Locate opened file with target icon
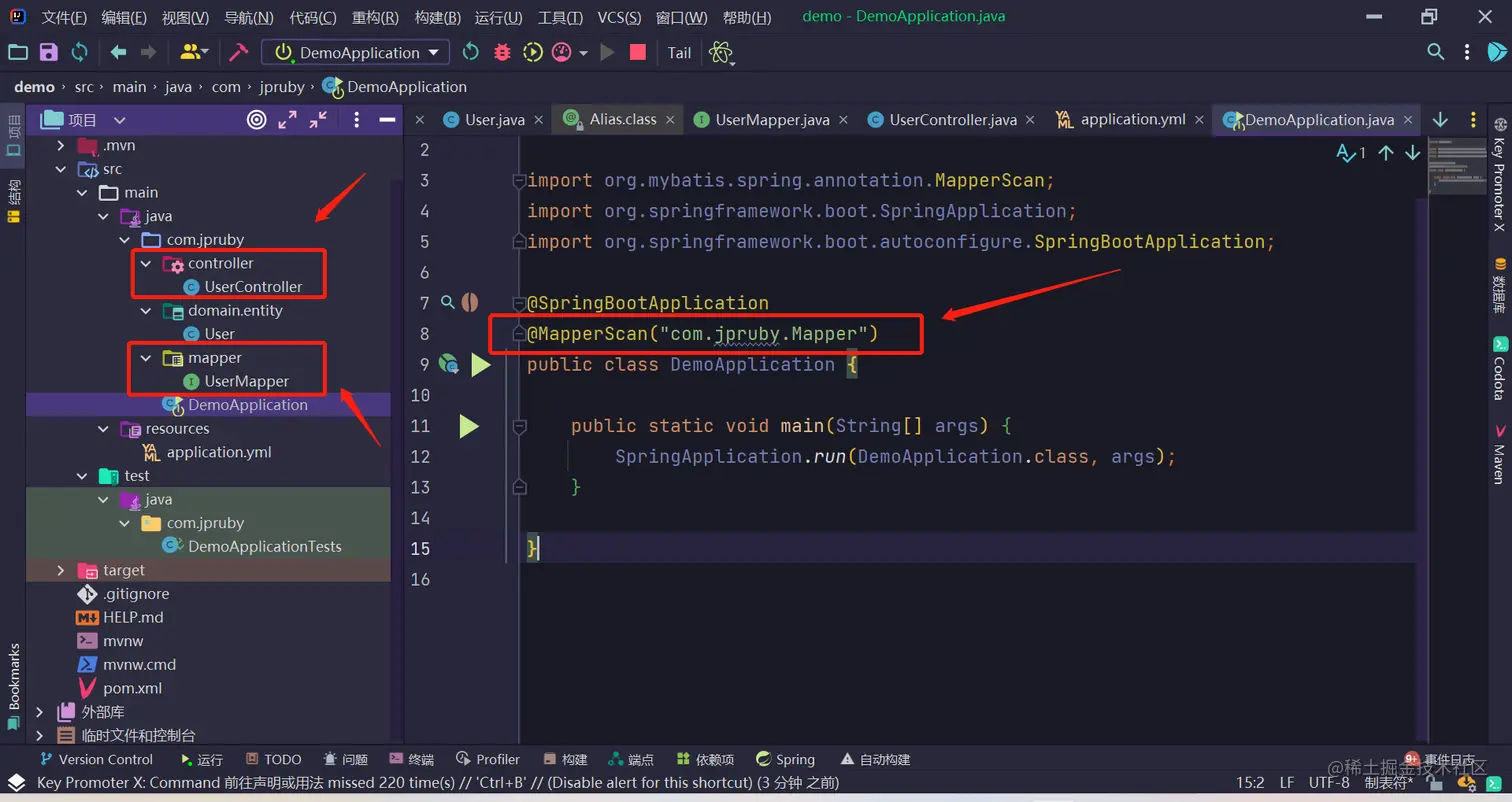The image size is (1512, 802). click(257, 120)
